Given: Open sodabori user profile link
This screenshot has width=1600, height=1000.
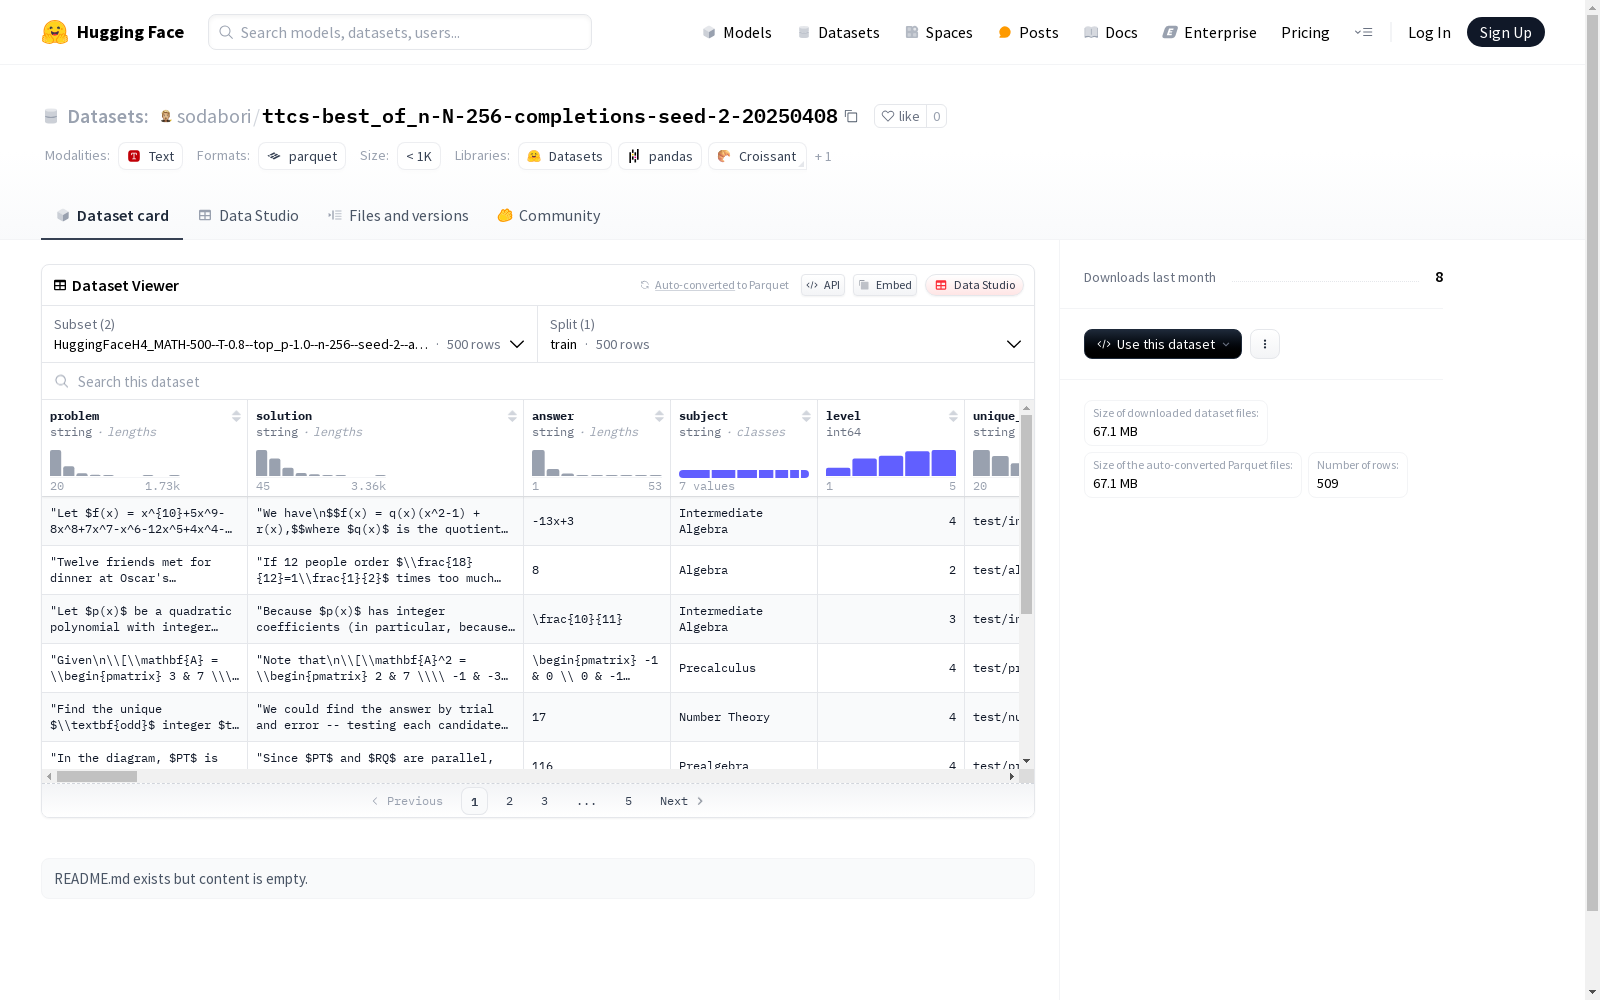Looking at the screenshot, I should point(214,117).
